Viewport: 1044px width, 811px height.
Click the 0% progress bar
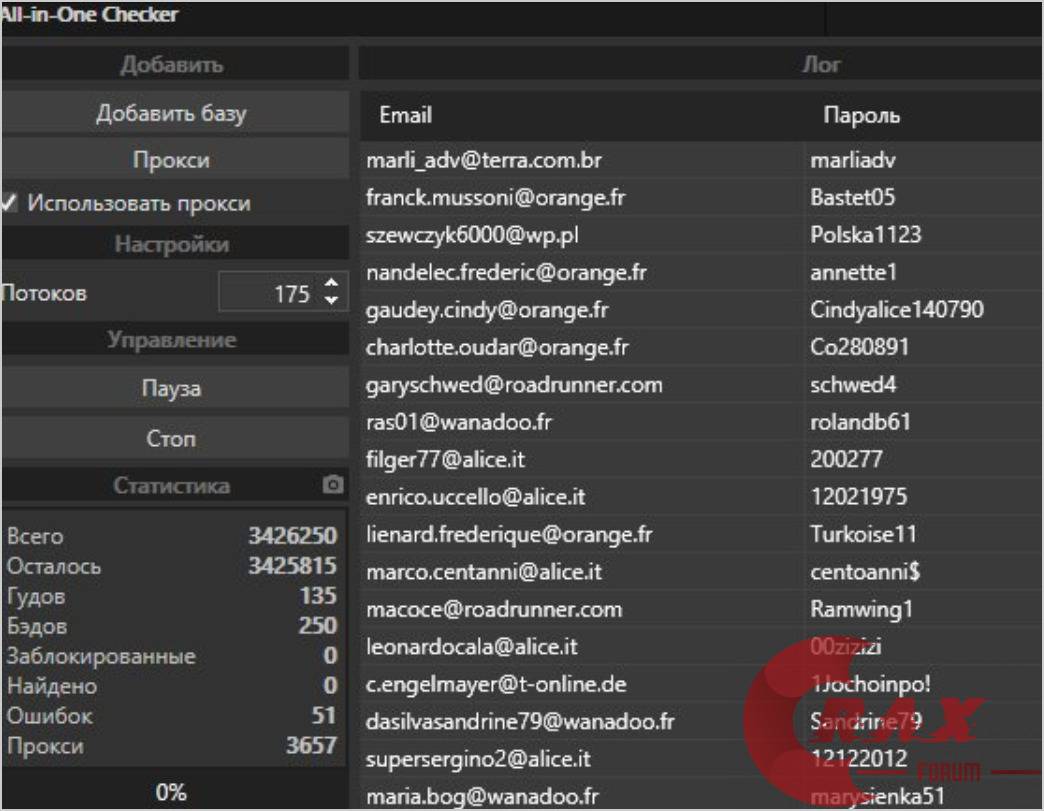point(172,792)
